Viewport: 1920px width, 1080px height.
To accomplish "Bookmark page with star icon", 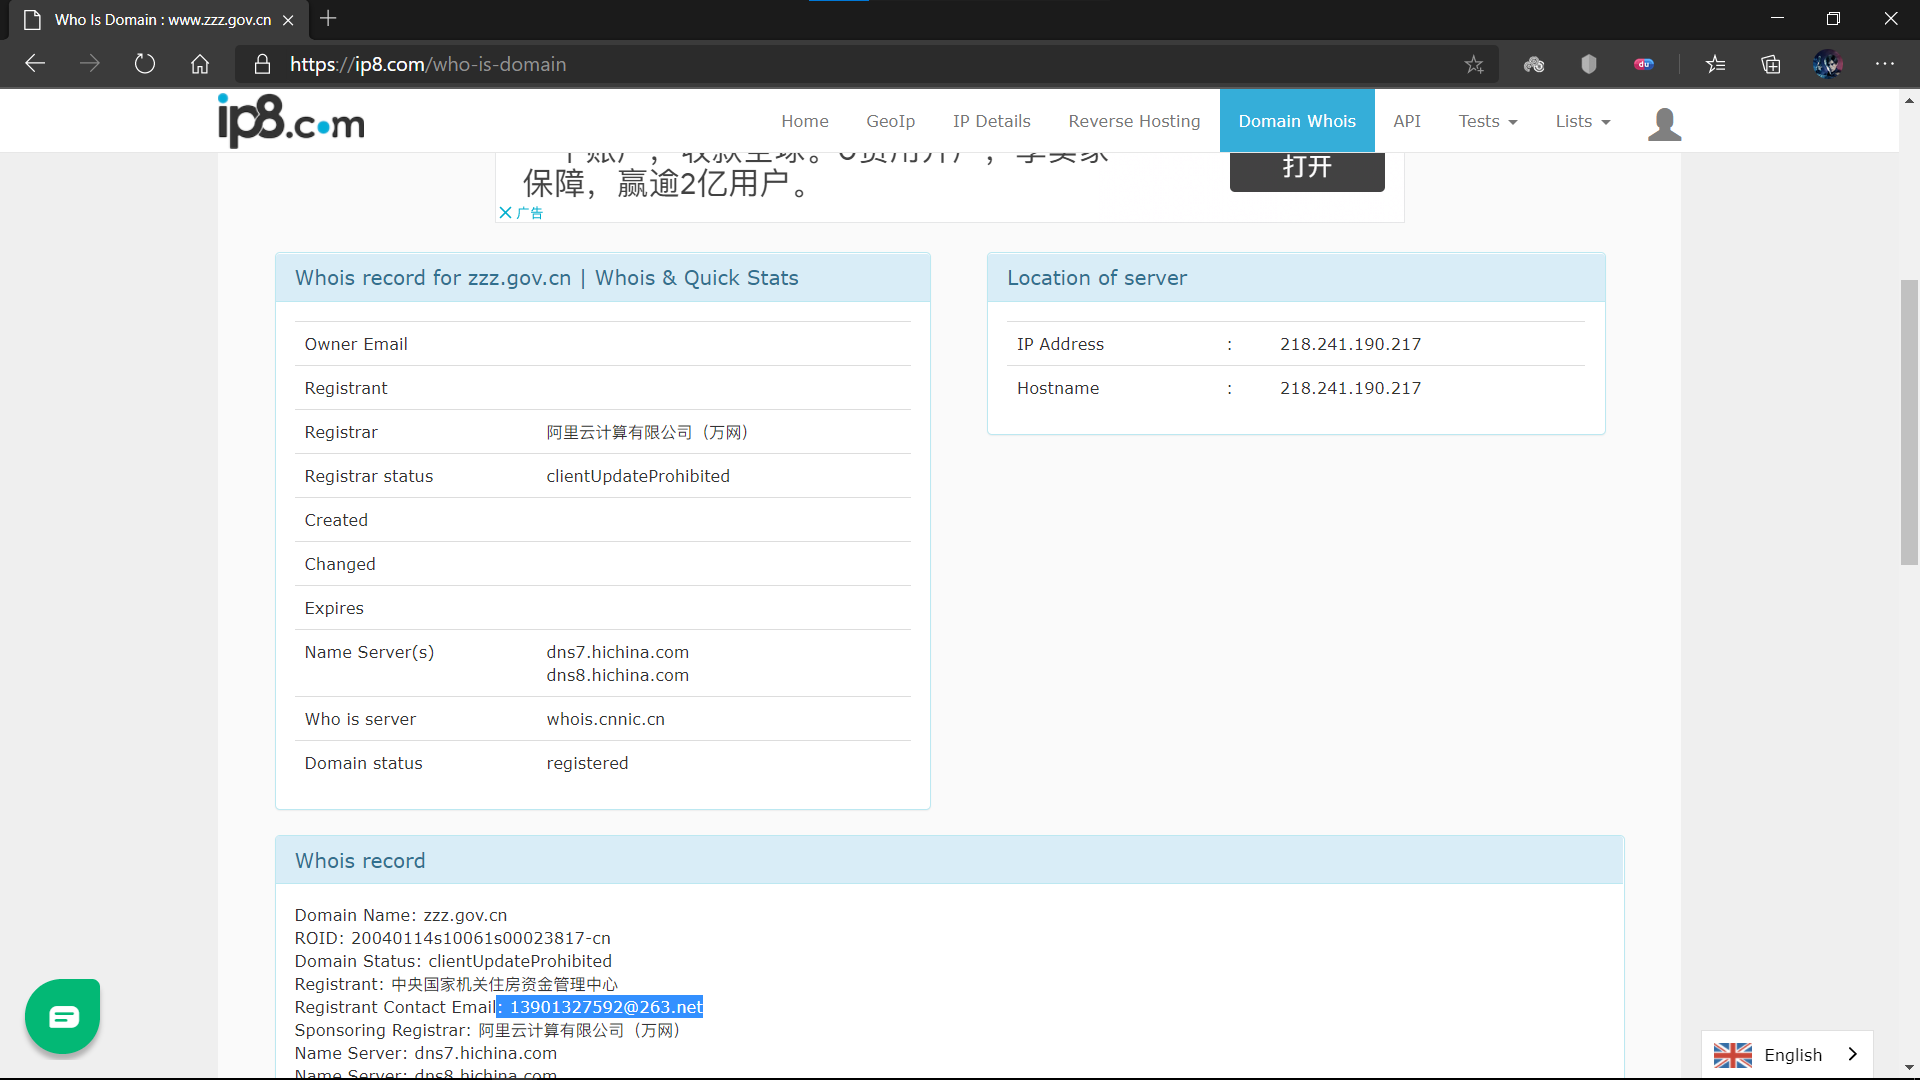I will pyautogui.click(x=1474, y=64).
